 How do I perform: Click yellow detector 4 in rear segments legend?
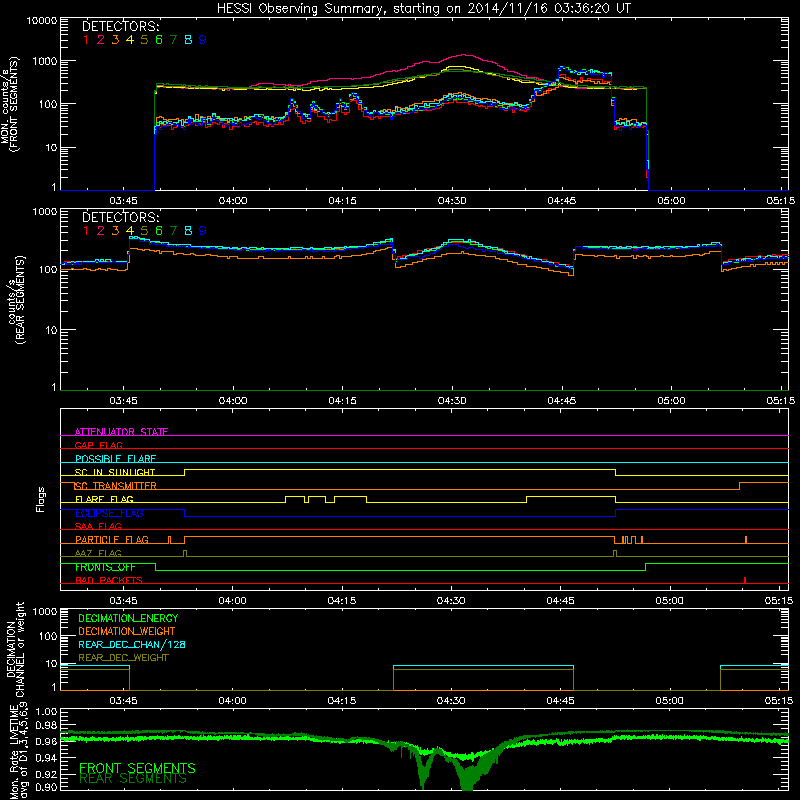[130, 231]
